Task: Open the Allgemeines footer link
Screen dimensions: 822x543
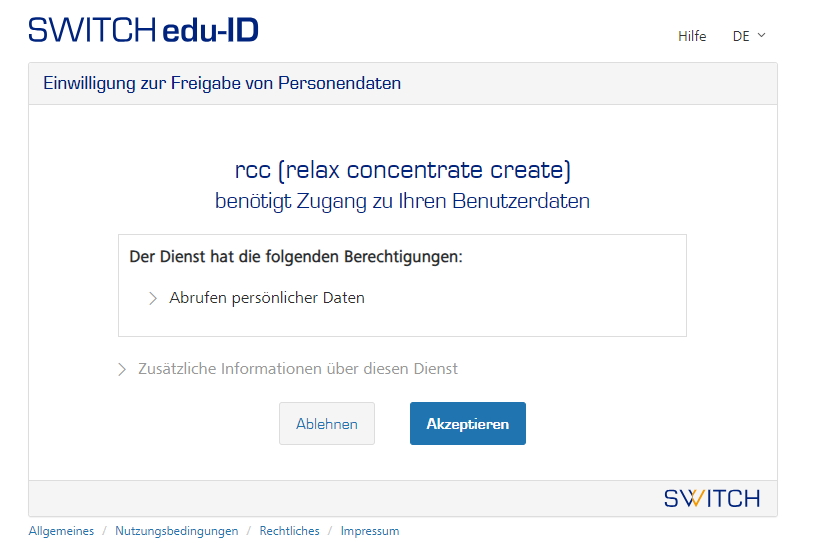Action: coord(61,531)
